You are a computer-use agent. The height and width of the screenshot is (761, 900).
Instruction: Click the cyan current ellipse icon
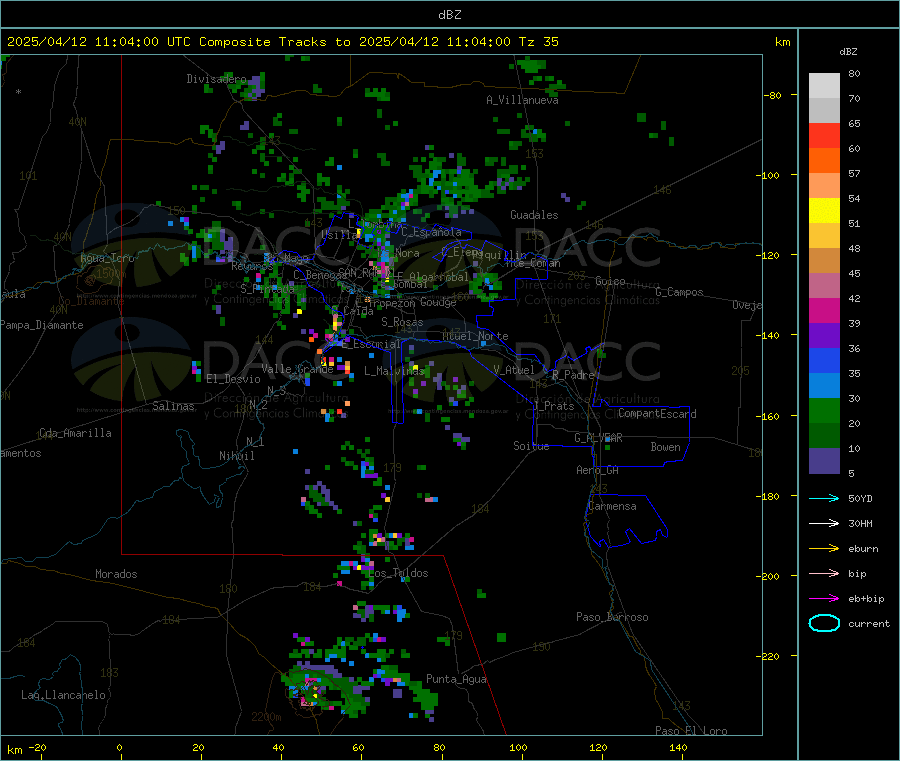tap(824, 623)
